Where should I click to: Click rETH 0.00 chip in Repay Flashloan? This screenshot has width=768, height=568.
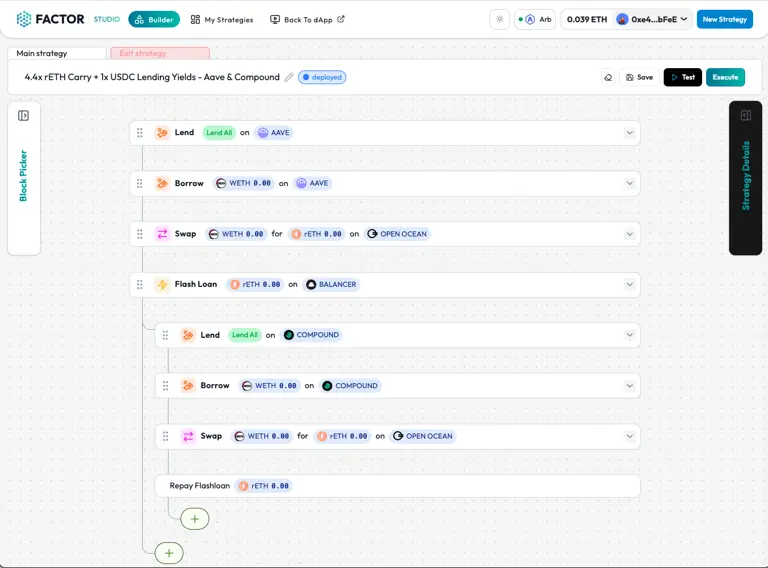(x=264, y=486)
